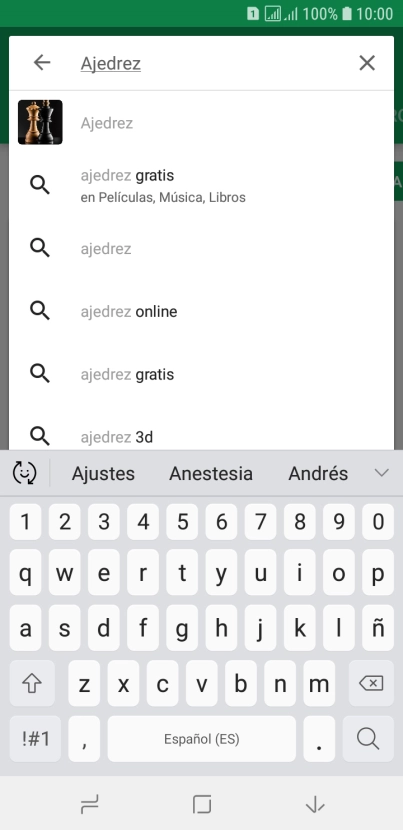Toggle the shift key
The height and width of the screenshot is (830, 403).
[32, 684]
